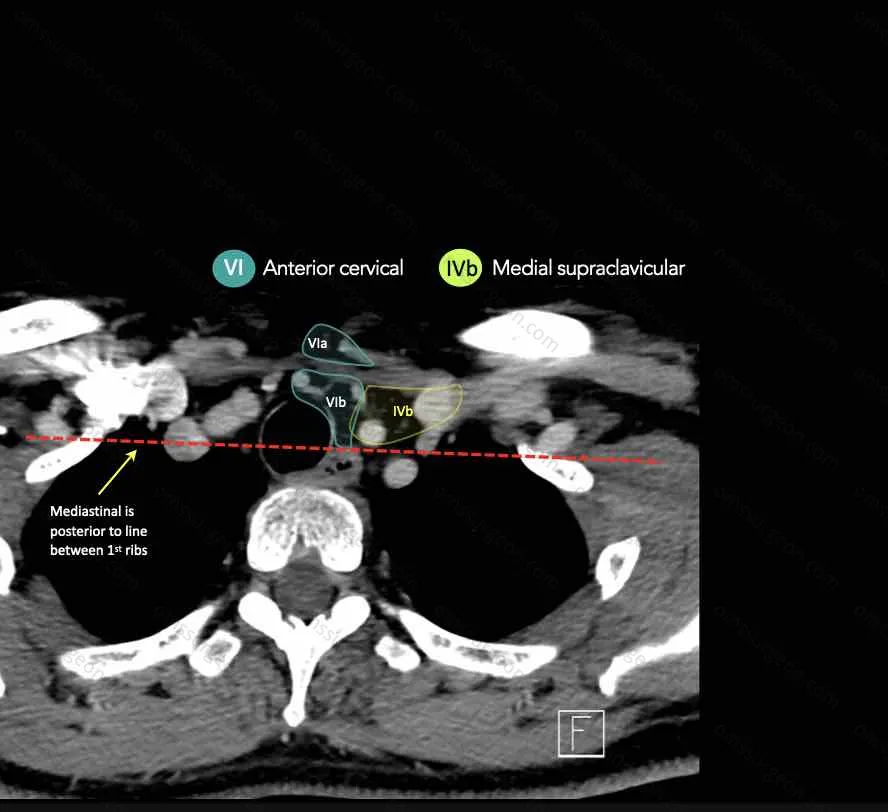This screenshot has height=812, width=888.
Task: Click the teal VI legend badge
Action: pyautogui.click(x=233, y=268)
